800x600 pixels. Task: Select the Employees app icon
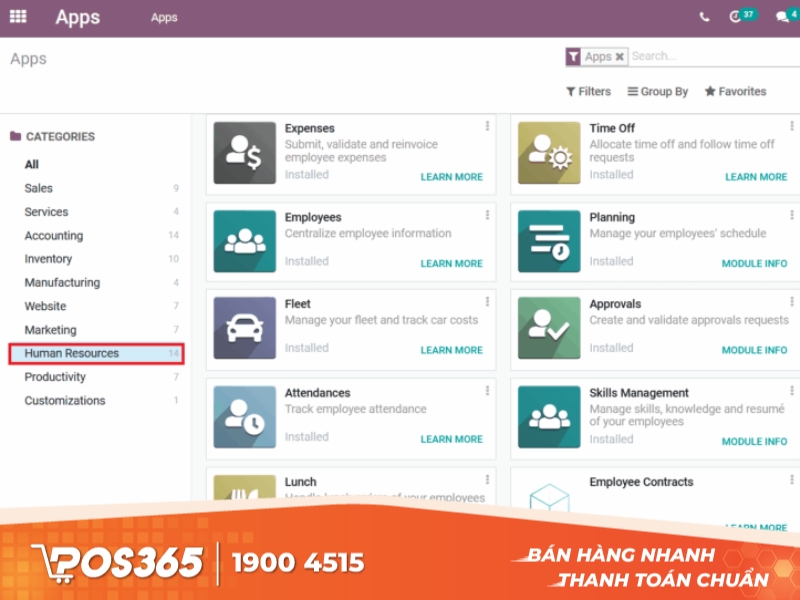244,239
